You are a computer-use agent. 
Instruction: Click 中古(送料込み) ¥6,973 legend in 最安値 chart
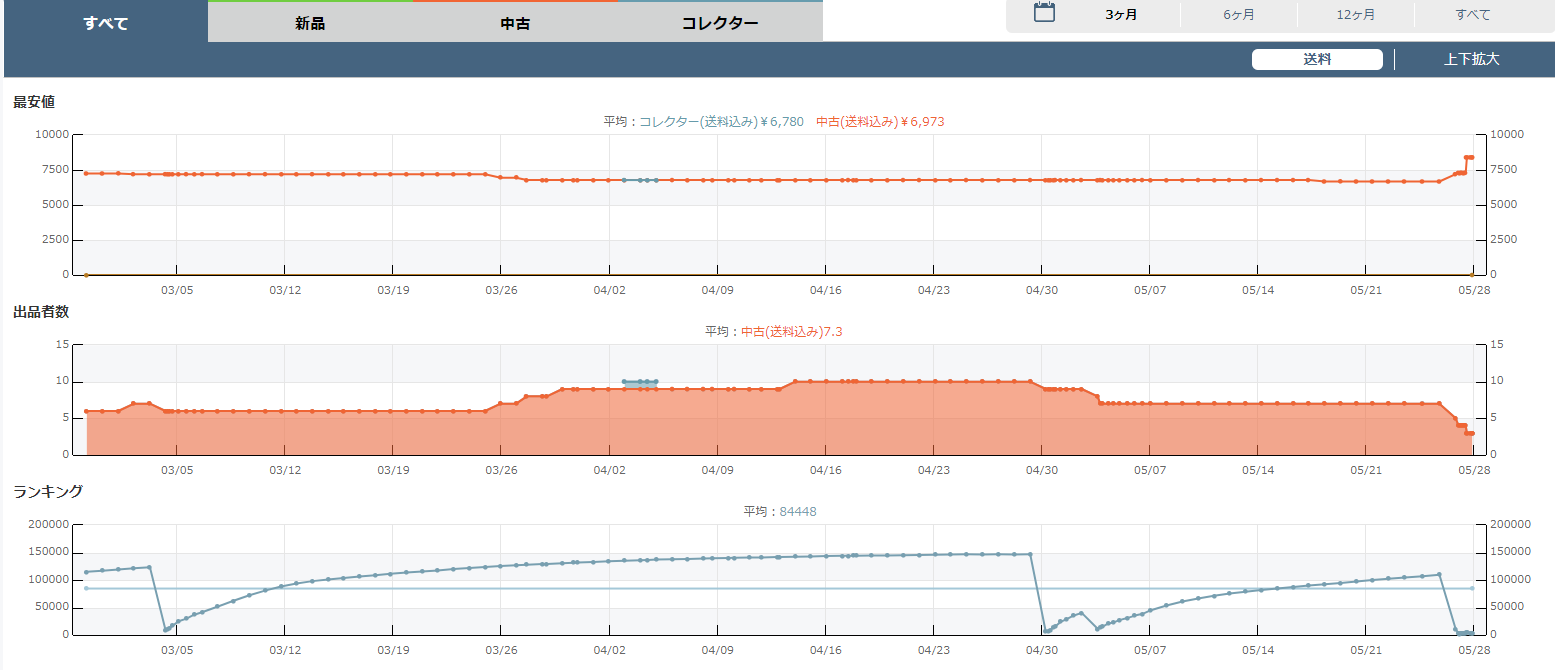click(x=879, y=122)
